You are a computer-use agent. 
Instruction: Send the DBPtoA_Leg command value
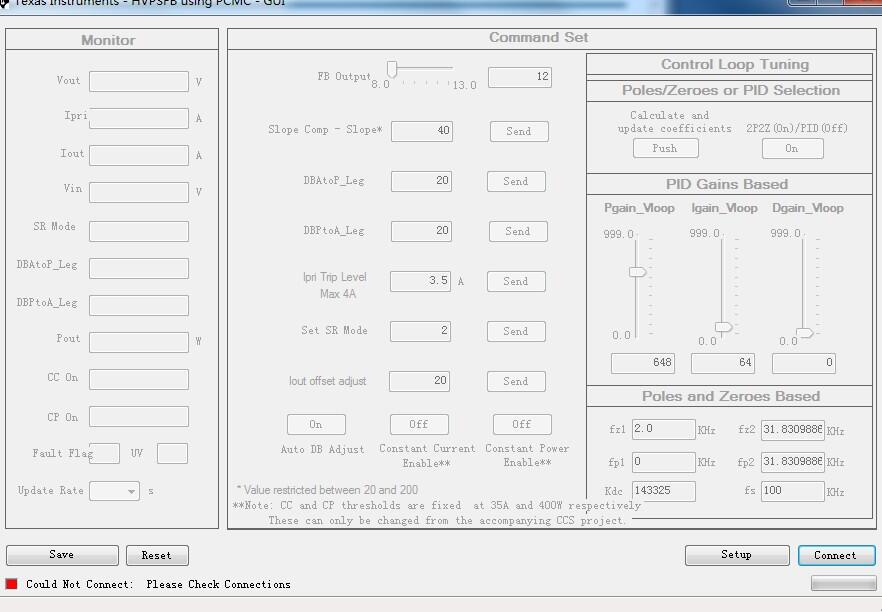click(518, 231)
